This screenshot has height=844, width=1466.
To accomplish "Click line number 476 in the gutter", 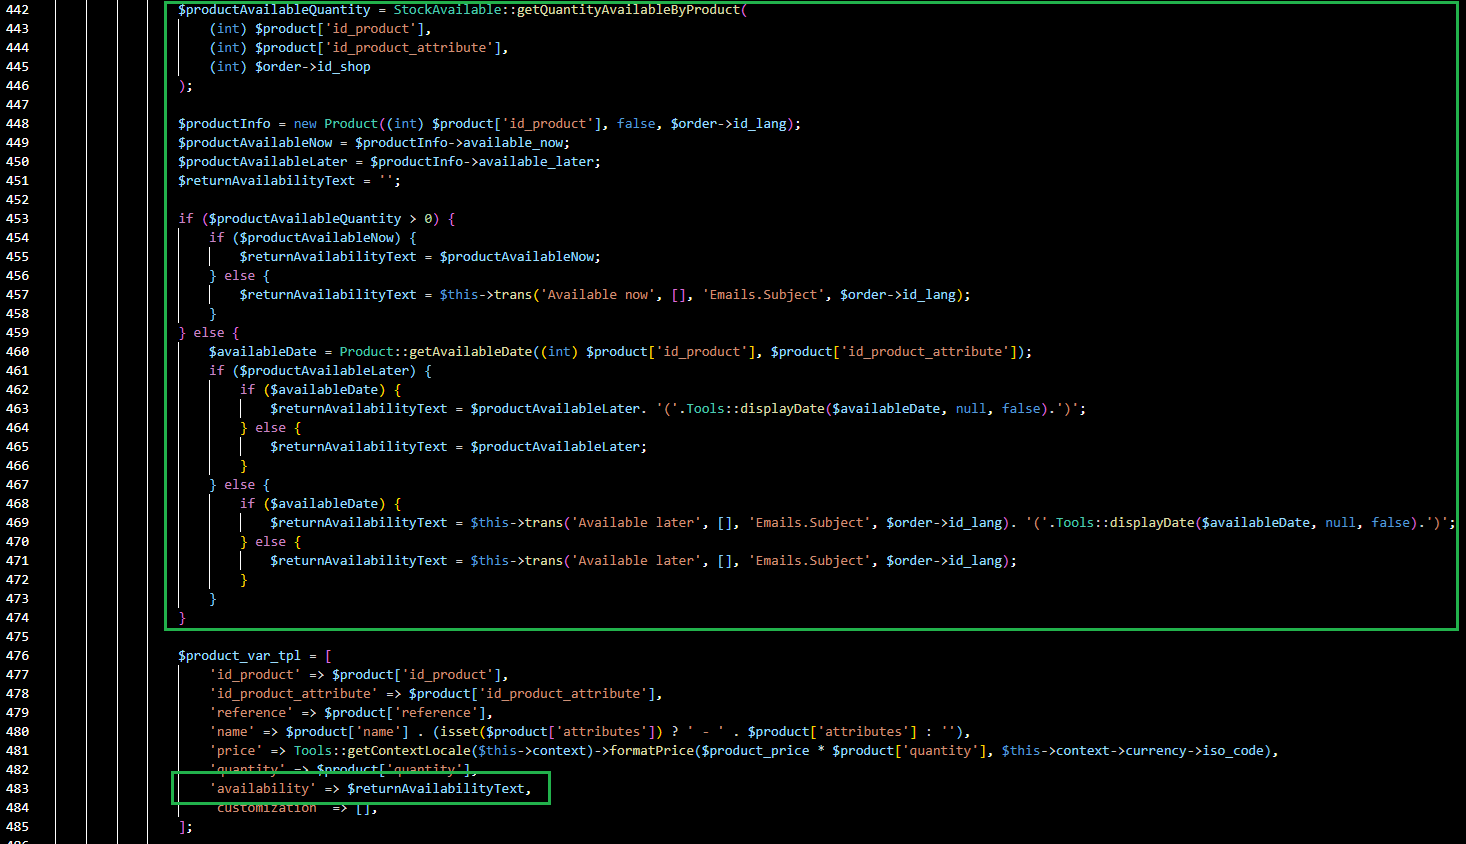I will [18, 656].
